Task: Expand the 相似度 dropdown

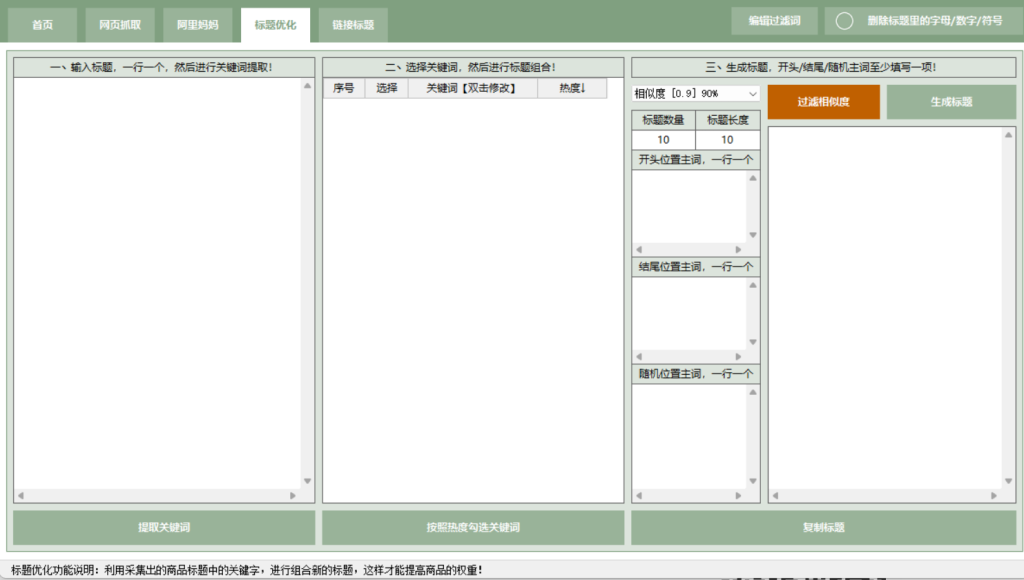Action: tap(696, 93)
